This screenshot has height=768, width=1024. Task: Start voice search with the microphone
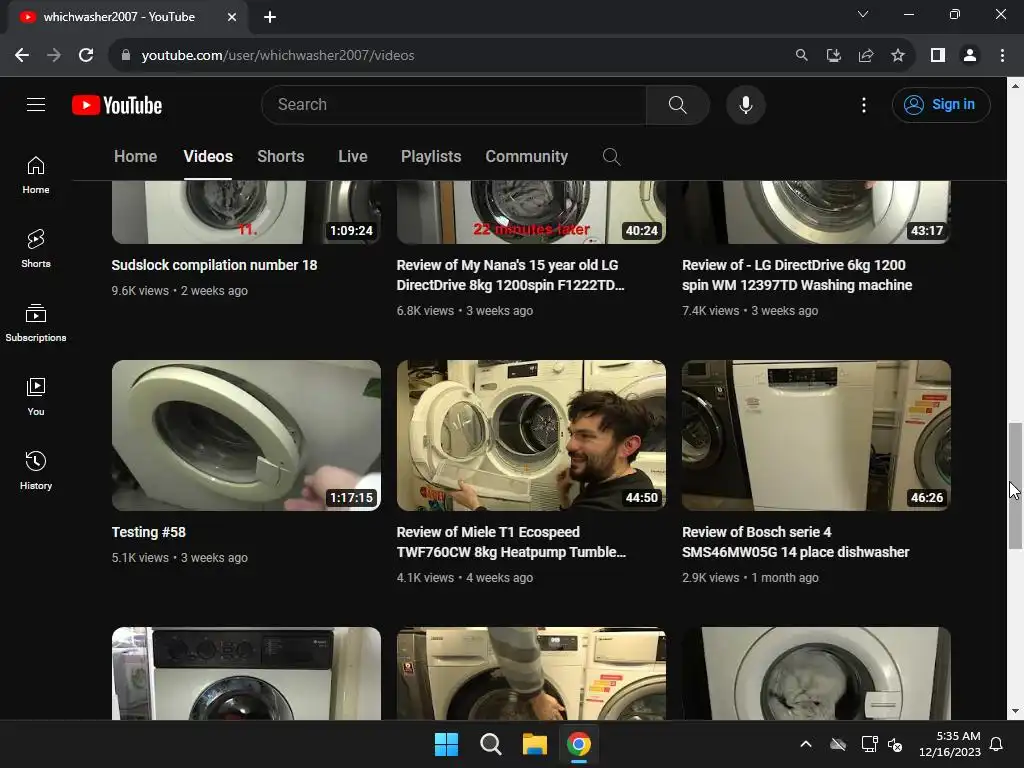point(745,104)
